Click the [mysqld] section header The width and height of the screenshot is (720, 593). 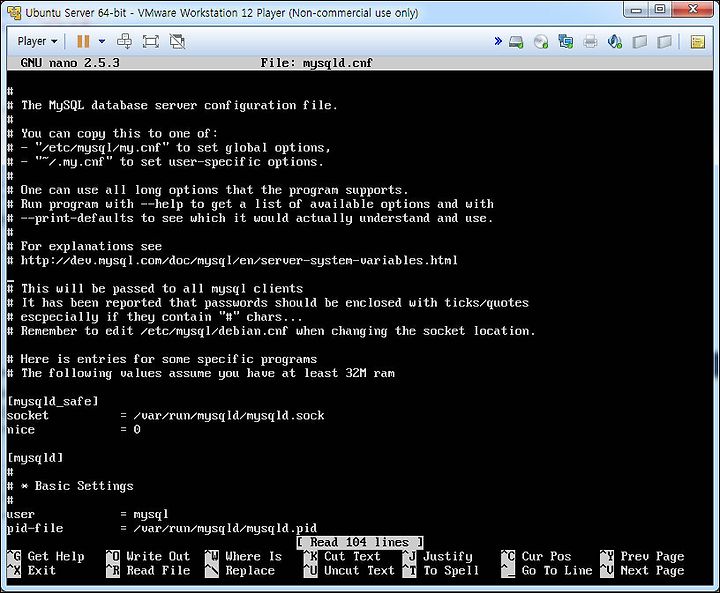35,458
